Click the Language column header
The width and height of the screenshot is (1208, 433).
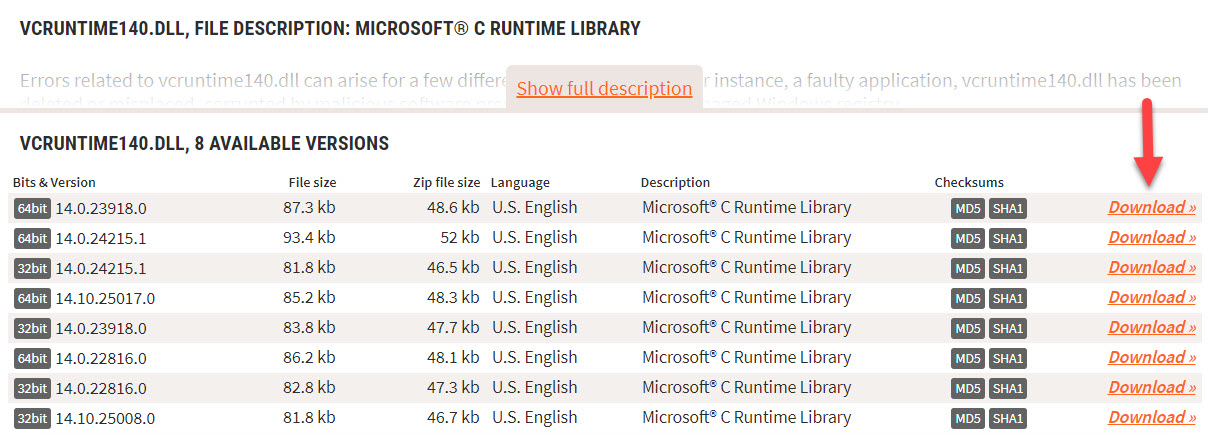520,183
